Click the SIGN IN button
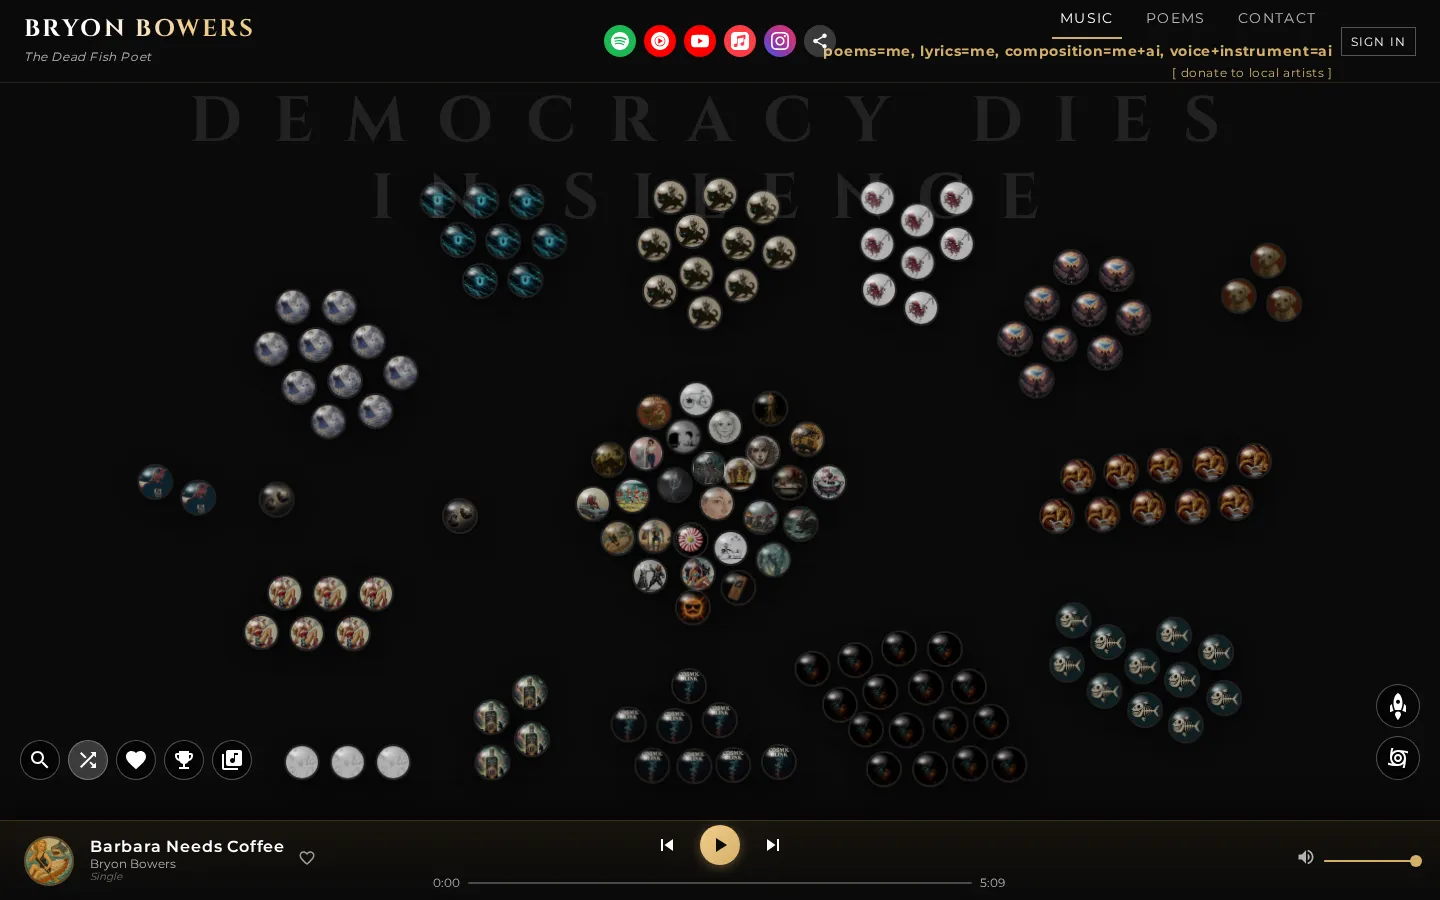The width and height of the screenshot is (1440, 900). [x=1378, y=41]
